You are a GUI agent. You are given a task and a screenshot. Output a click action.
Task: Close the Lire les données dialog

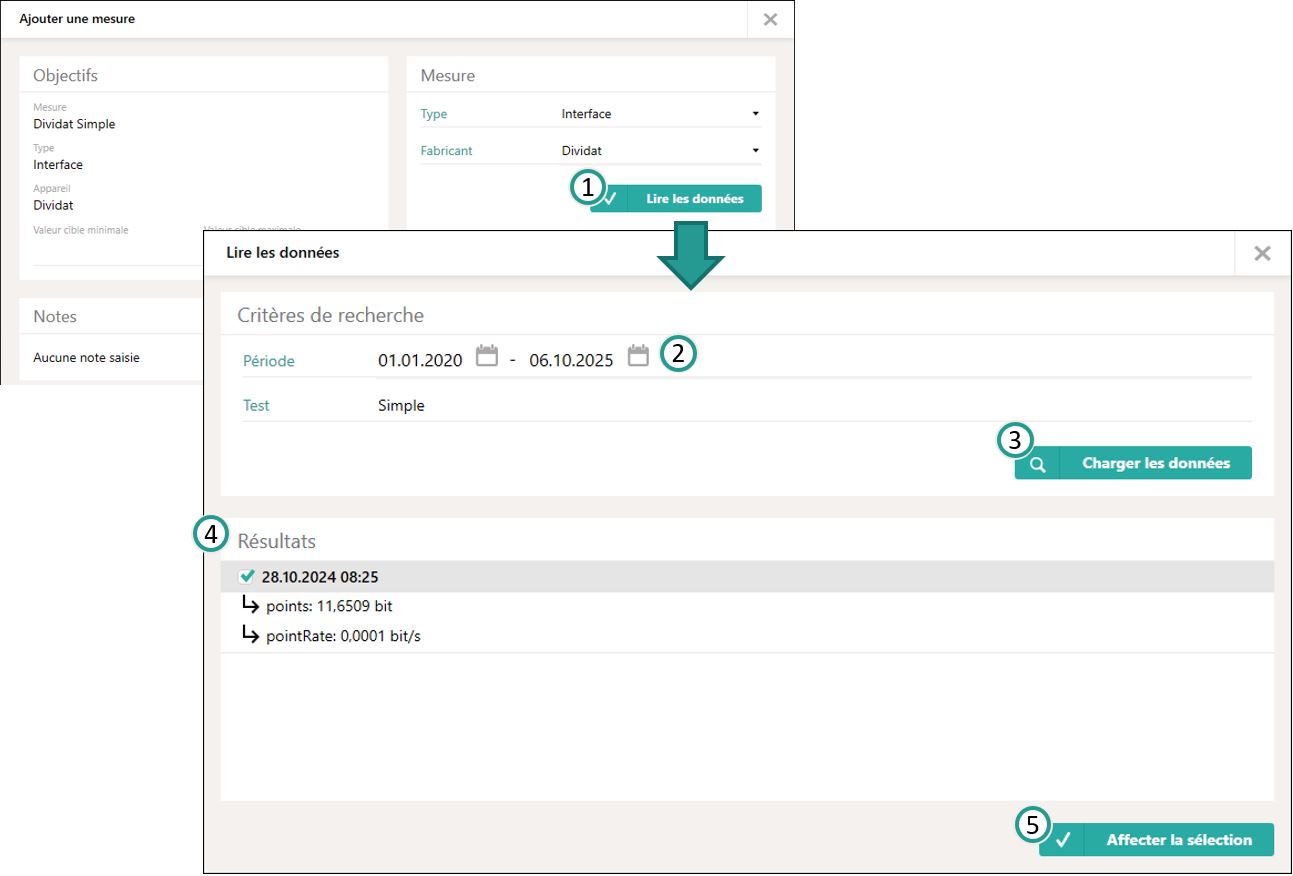(1262, 254)
